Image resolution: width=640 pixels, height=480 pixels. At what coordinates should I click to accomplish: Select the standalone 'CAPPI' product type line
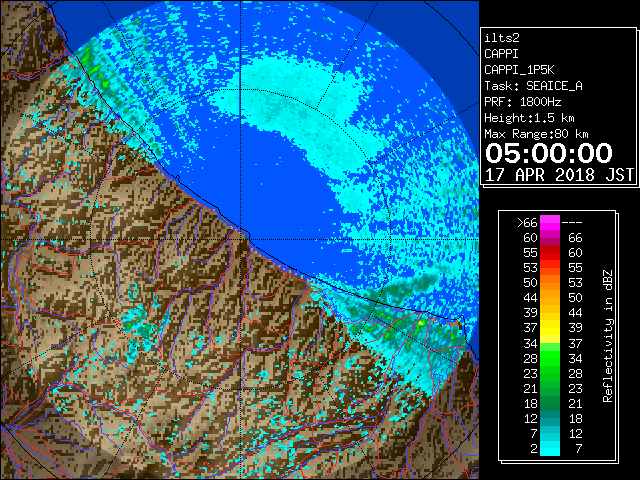click(501, 54)
